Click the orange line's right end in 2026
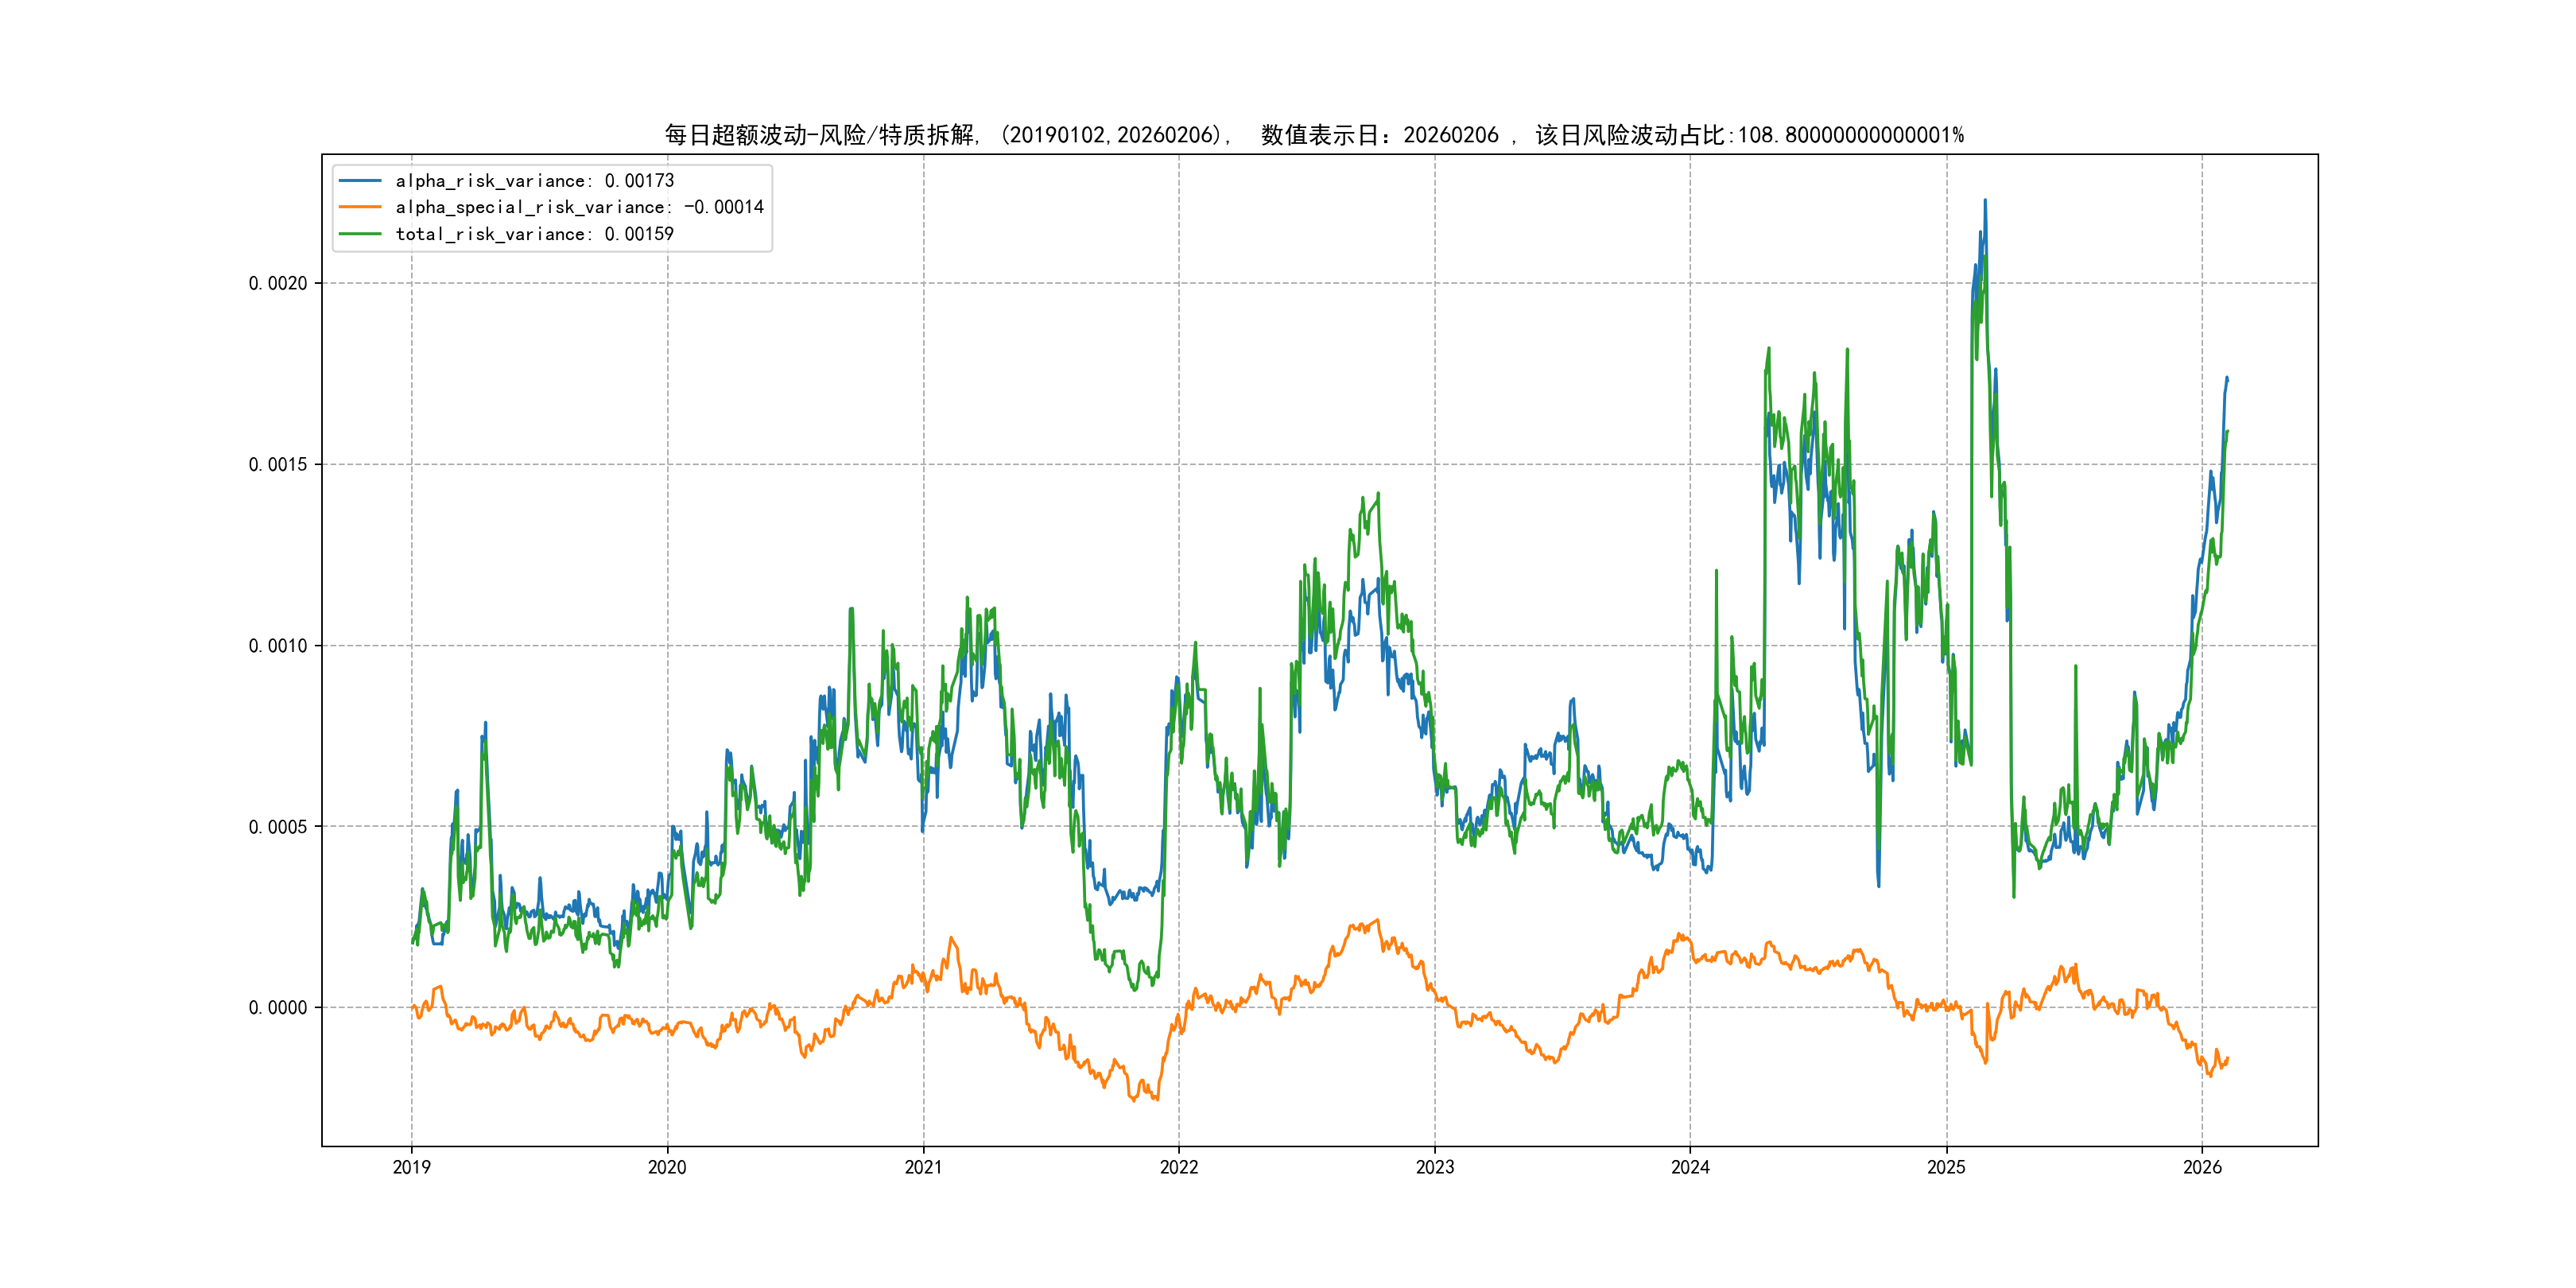2576x1288 pixels. coord(2227,1058)
